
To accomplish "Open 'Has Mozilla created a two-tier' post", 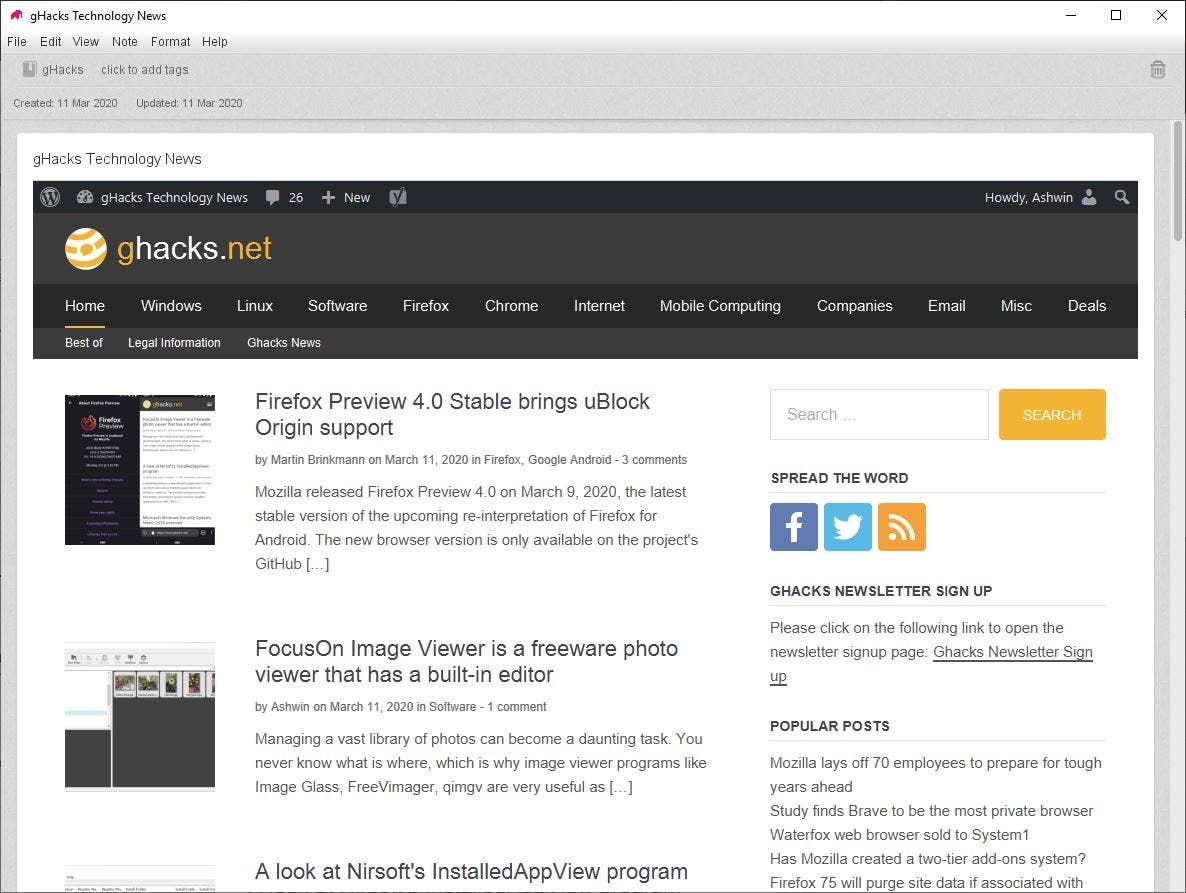I will pyautogui.click(x=927, y=859).
